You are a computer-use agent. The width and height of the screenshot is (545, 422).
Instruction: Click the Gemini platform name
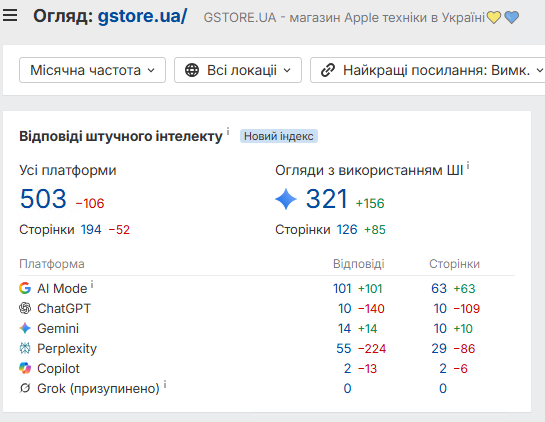[58, 328]
